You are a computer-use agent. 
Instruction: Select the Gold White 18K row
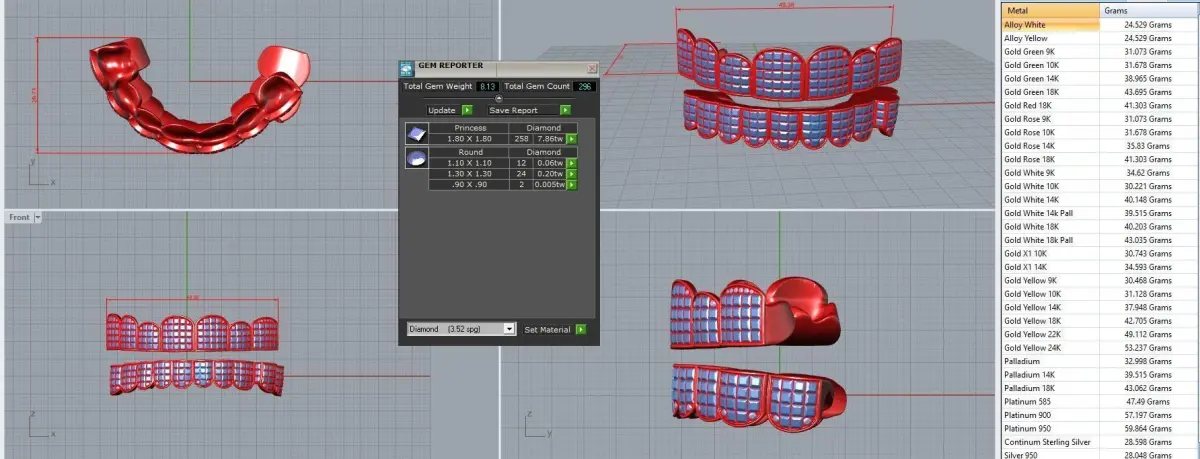[1100, 227]
